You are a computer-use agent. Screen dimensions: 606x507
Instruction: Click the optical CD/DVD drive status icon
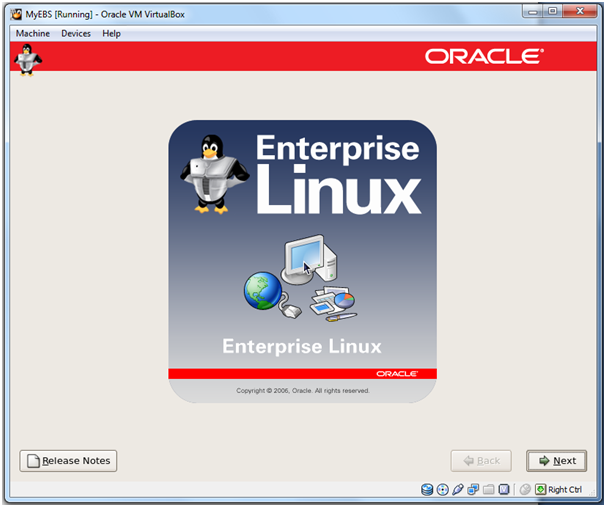[442, 490]
